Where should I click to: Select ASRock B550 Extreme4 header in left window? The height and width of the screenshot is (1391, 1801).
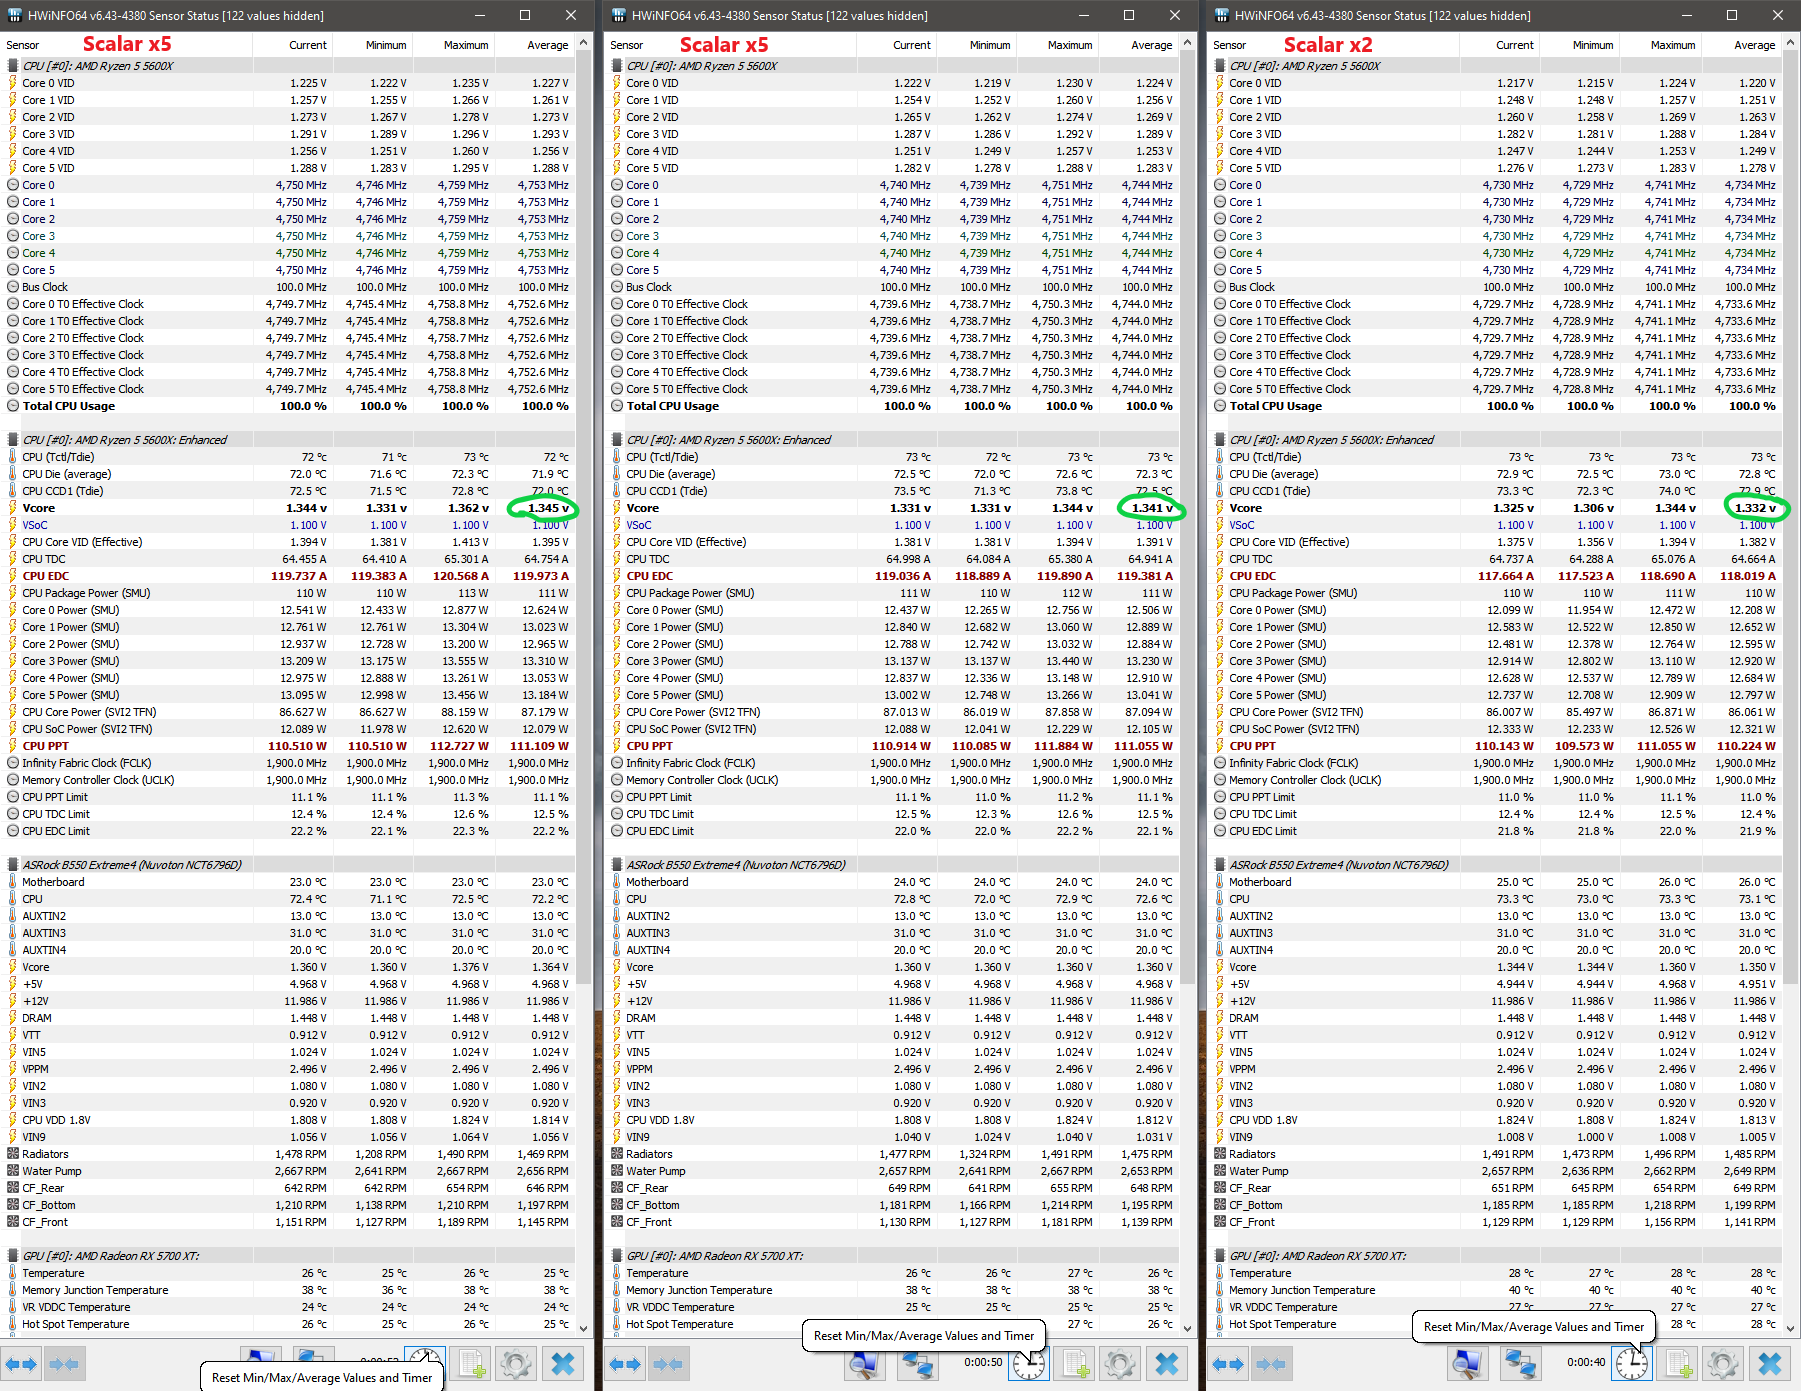289,865
